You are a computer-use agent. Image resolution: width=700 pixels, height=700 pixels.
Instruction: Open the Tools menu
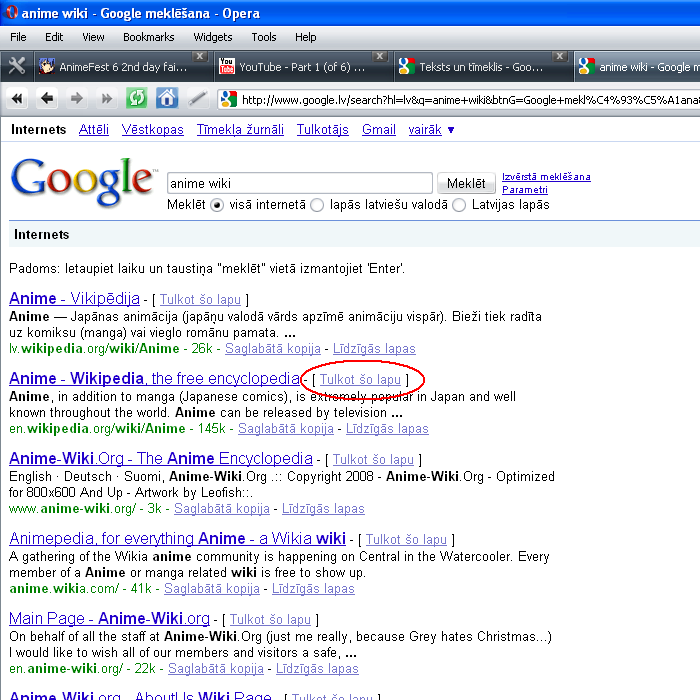click(264, 37)
